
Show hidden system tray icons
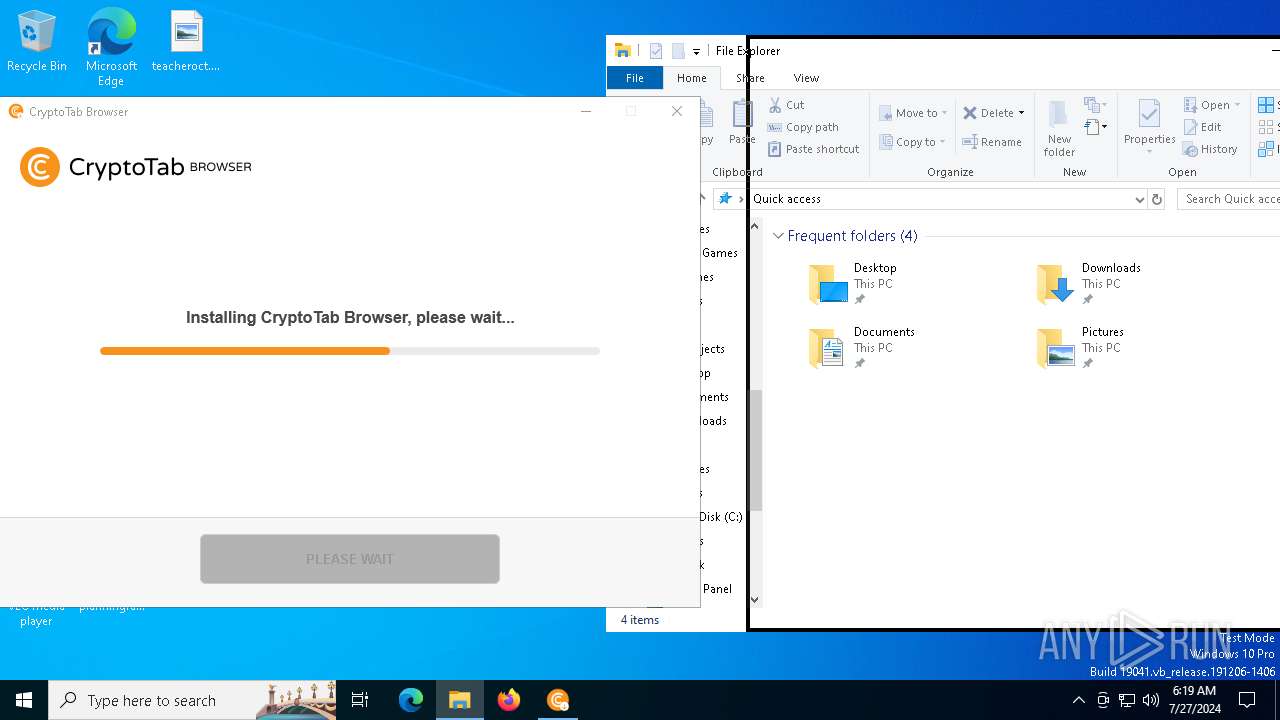pyautogui.click(x=1078, y=700)
